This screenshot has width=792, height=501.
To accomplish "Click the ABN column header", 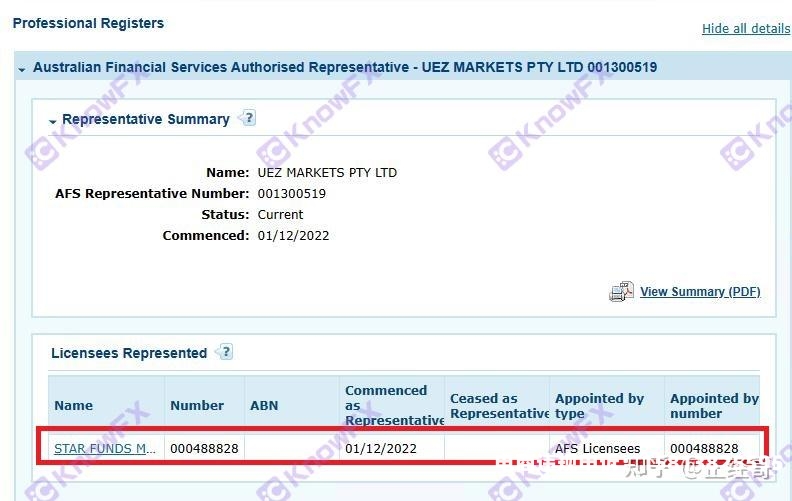I will point(264,406).
